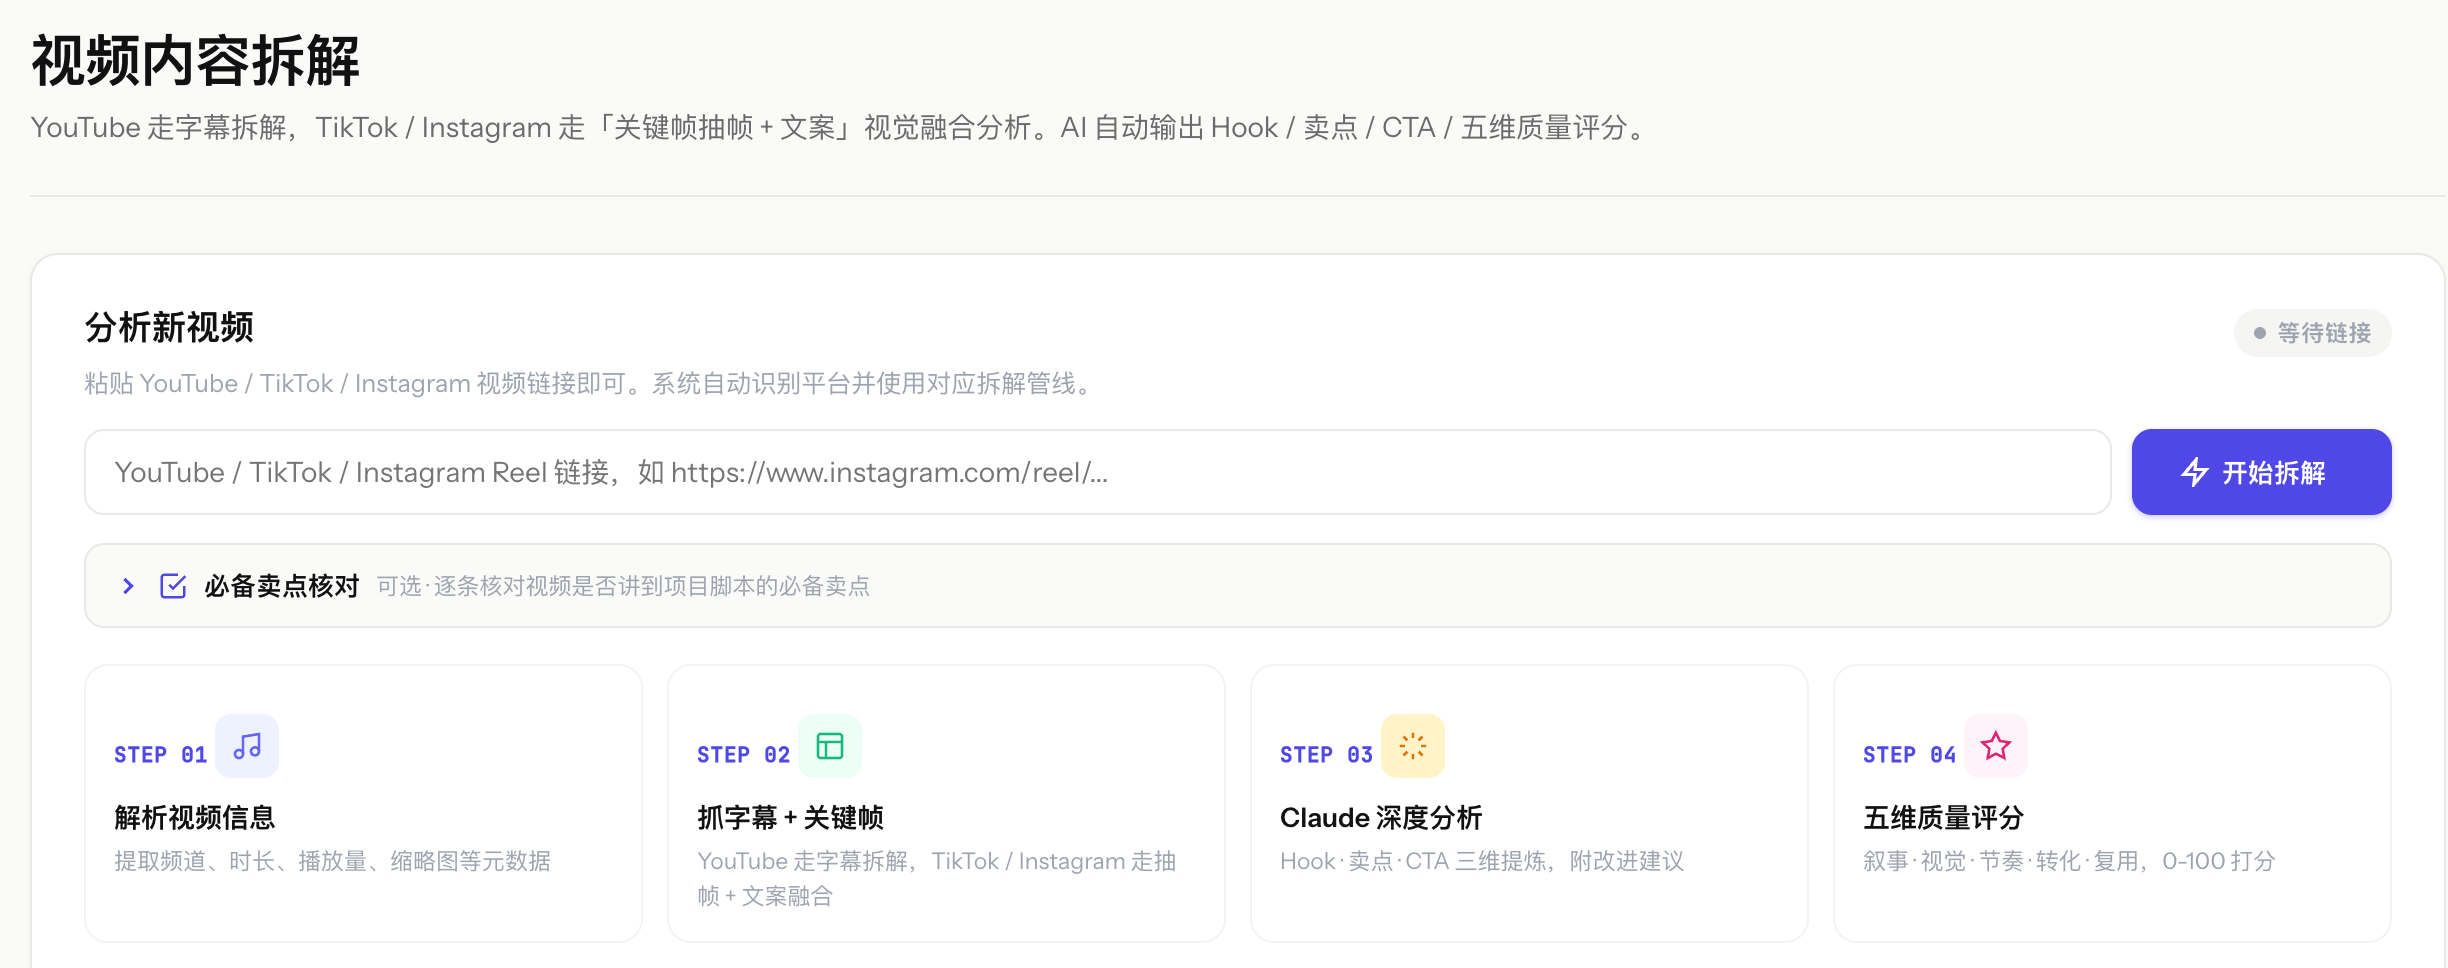Click the checklist icon beside 必备卖点核对
Screen dimensions: 2448x968
173,586
